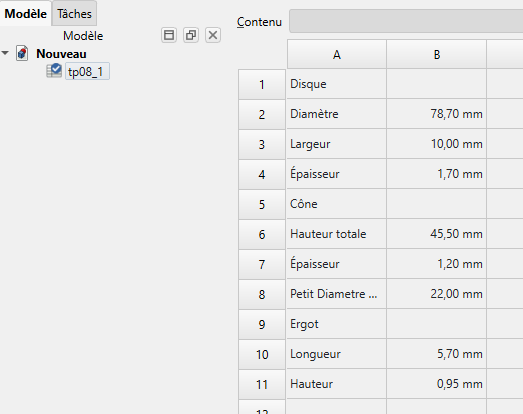Click the Nouveau document icon
The width and height of the screenshot is (523, 414).
coord(22,53)
